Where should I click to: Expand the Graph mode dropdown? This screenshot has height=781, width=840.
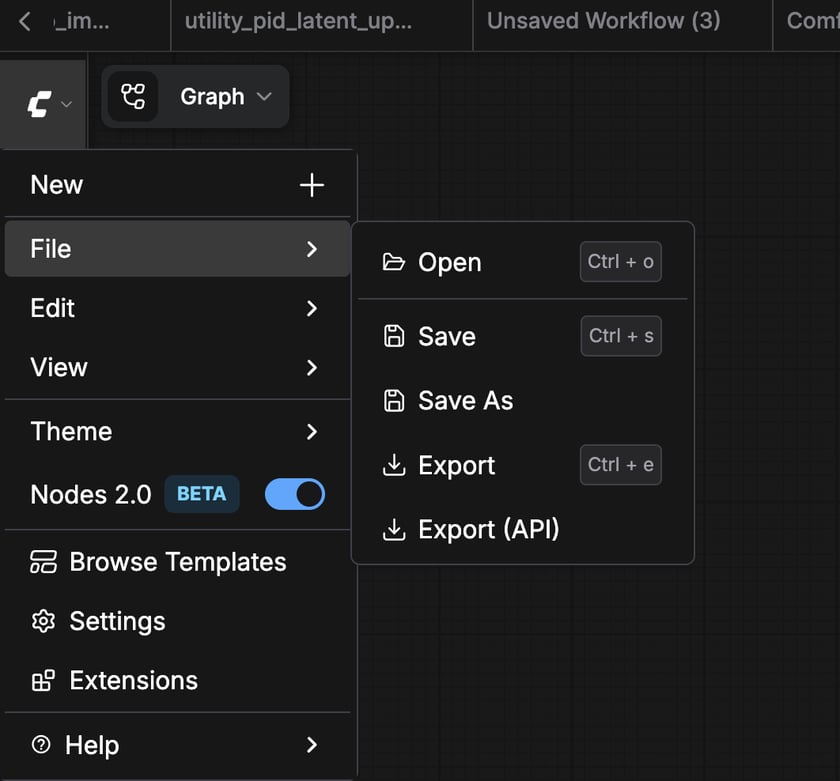click(x=264, y=96)
